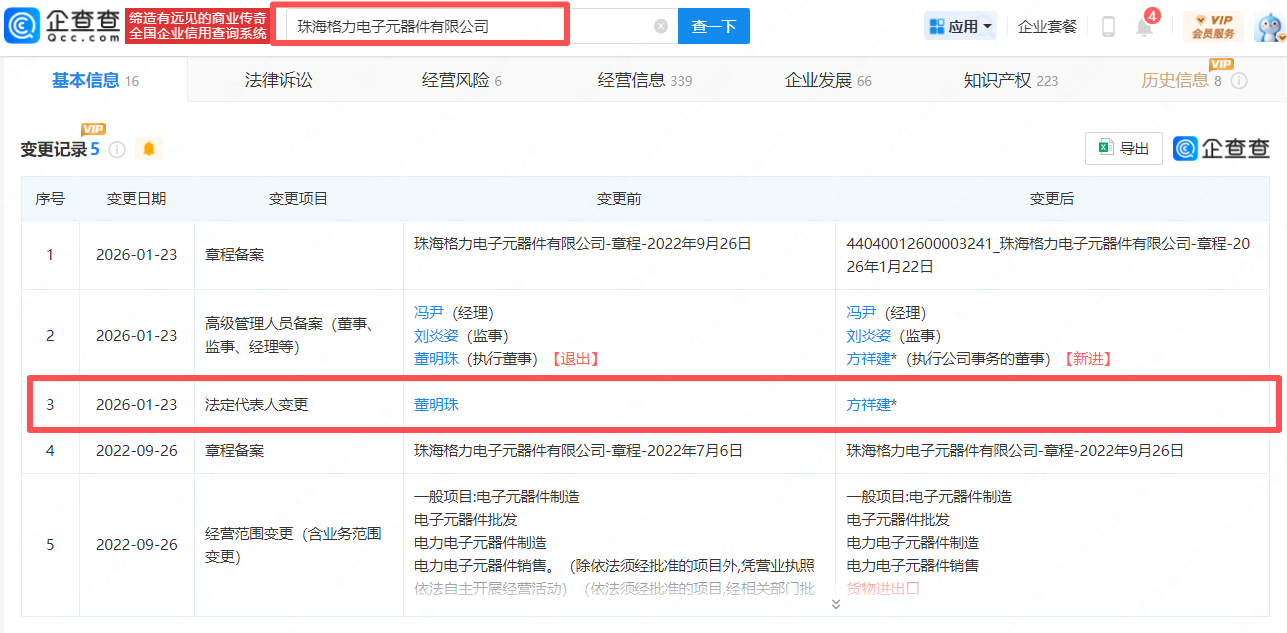
Task: Open 方祥建 link in legal representative row
Action: (868, 405)
